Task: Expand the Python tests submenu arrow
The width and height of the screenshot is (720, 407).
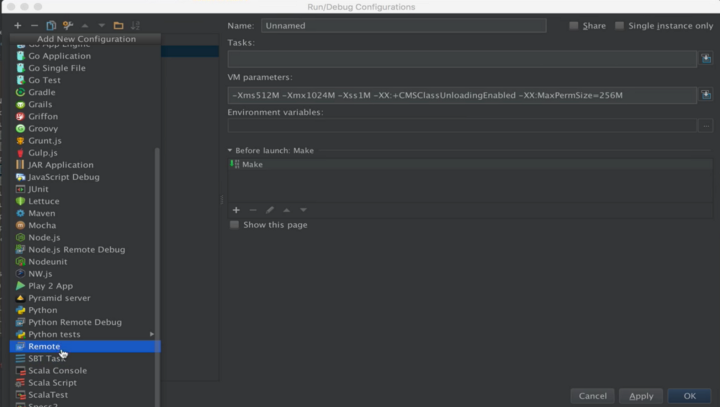Action: click(x=152, y=334)
